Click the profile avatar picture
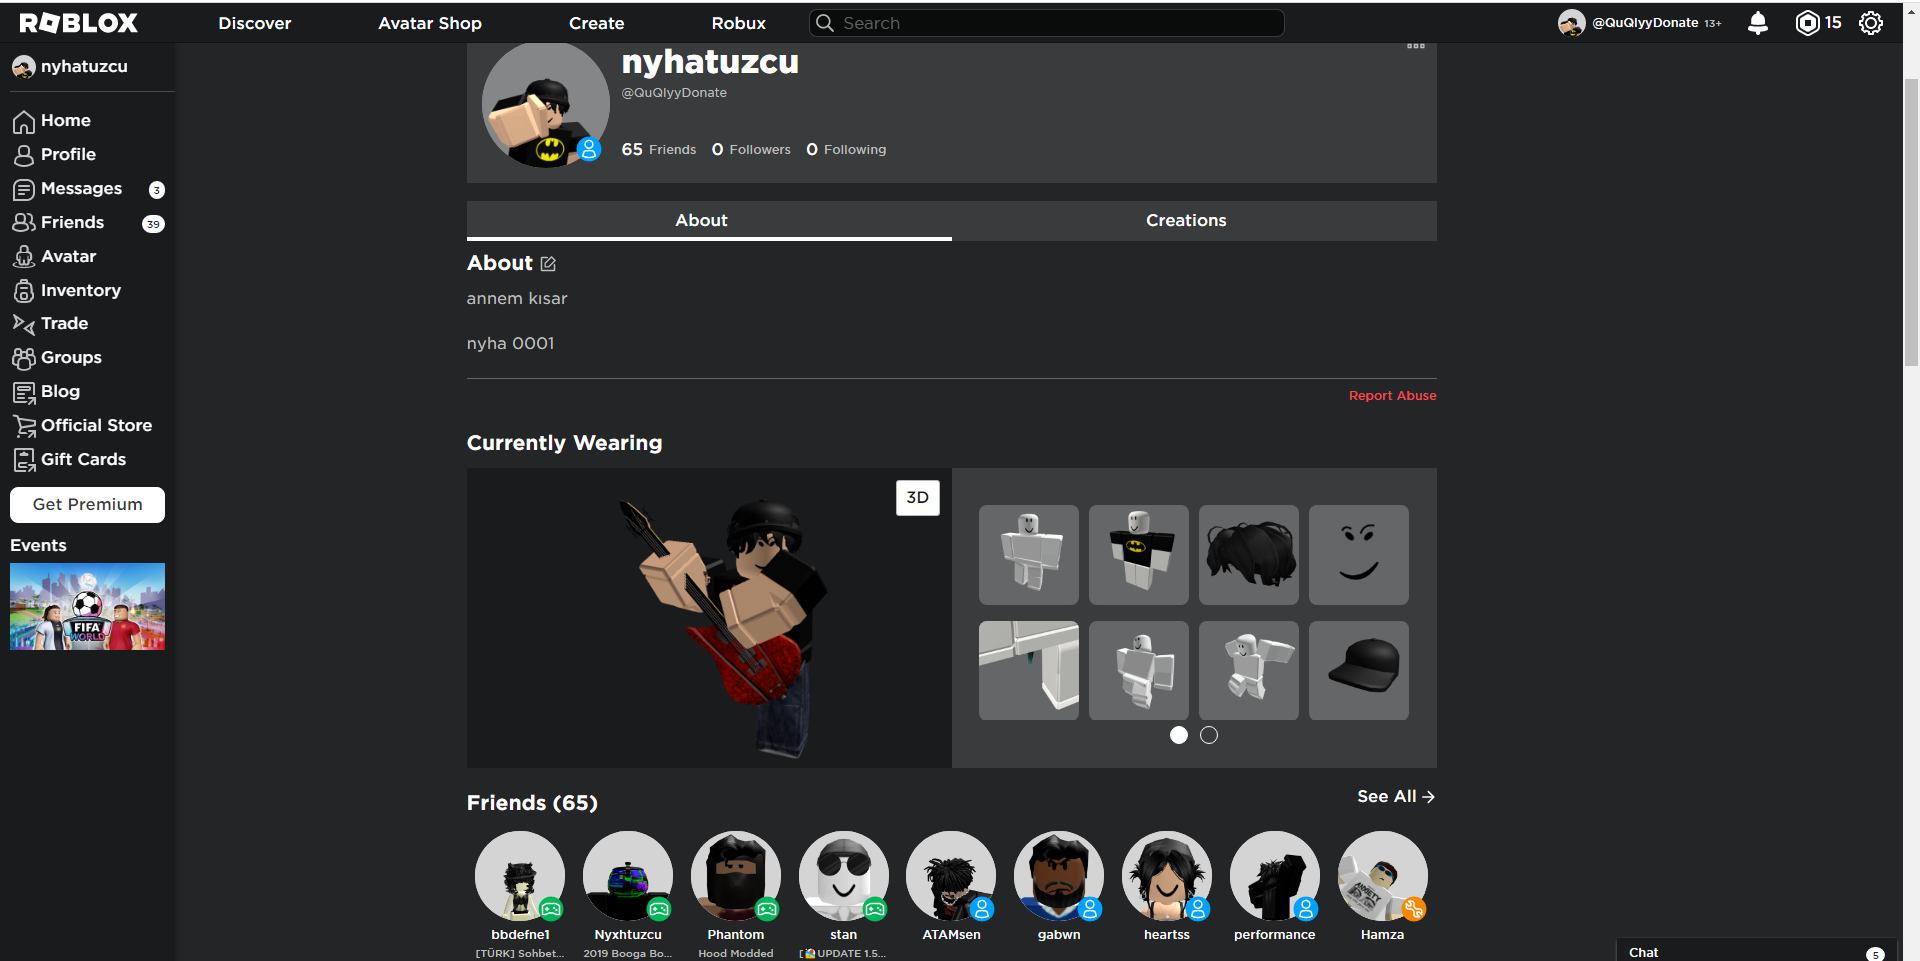Image resolution: width=1920 pixels, height=961 pixels. 546,105
